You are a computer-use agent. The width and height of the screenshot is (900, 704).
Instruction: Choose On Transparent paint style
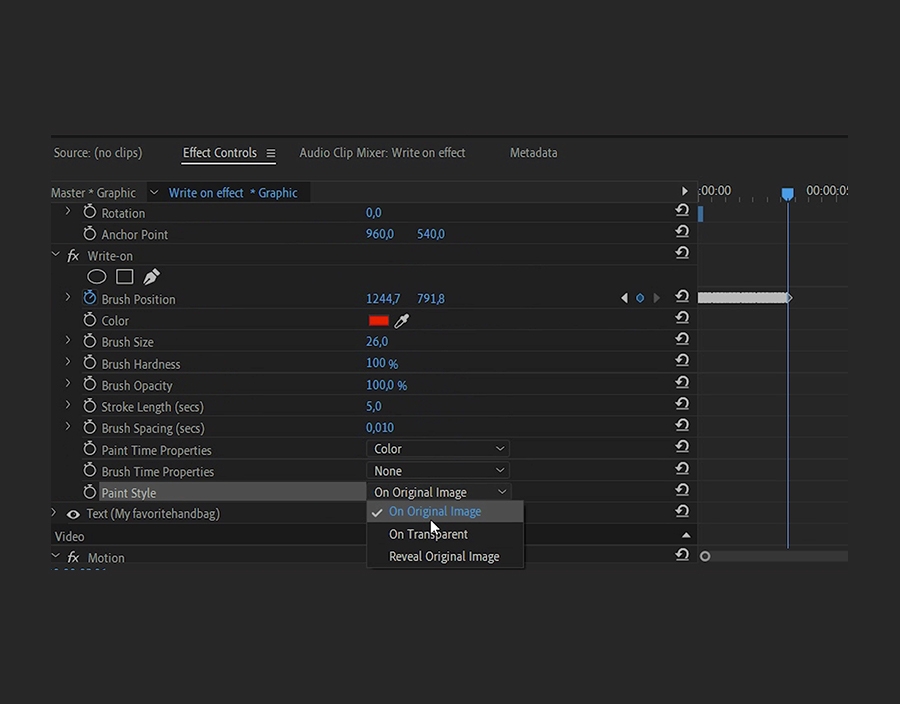[428, 534]
